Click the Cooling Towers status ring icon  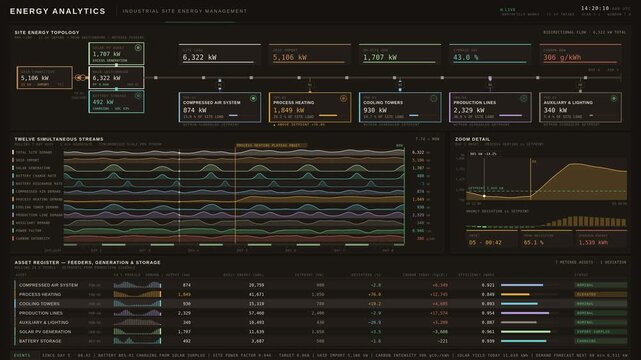click(434, 98)
